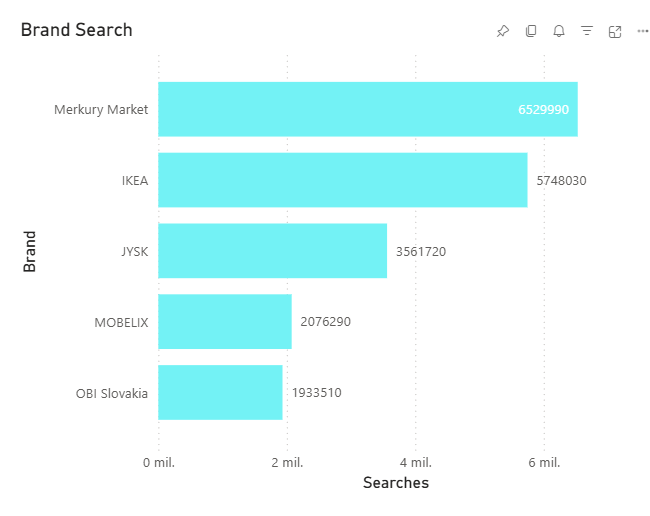
Task: Open the more options ellipsis menu
Action: (x=643, y=31)
